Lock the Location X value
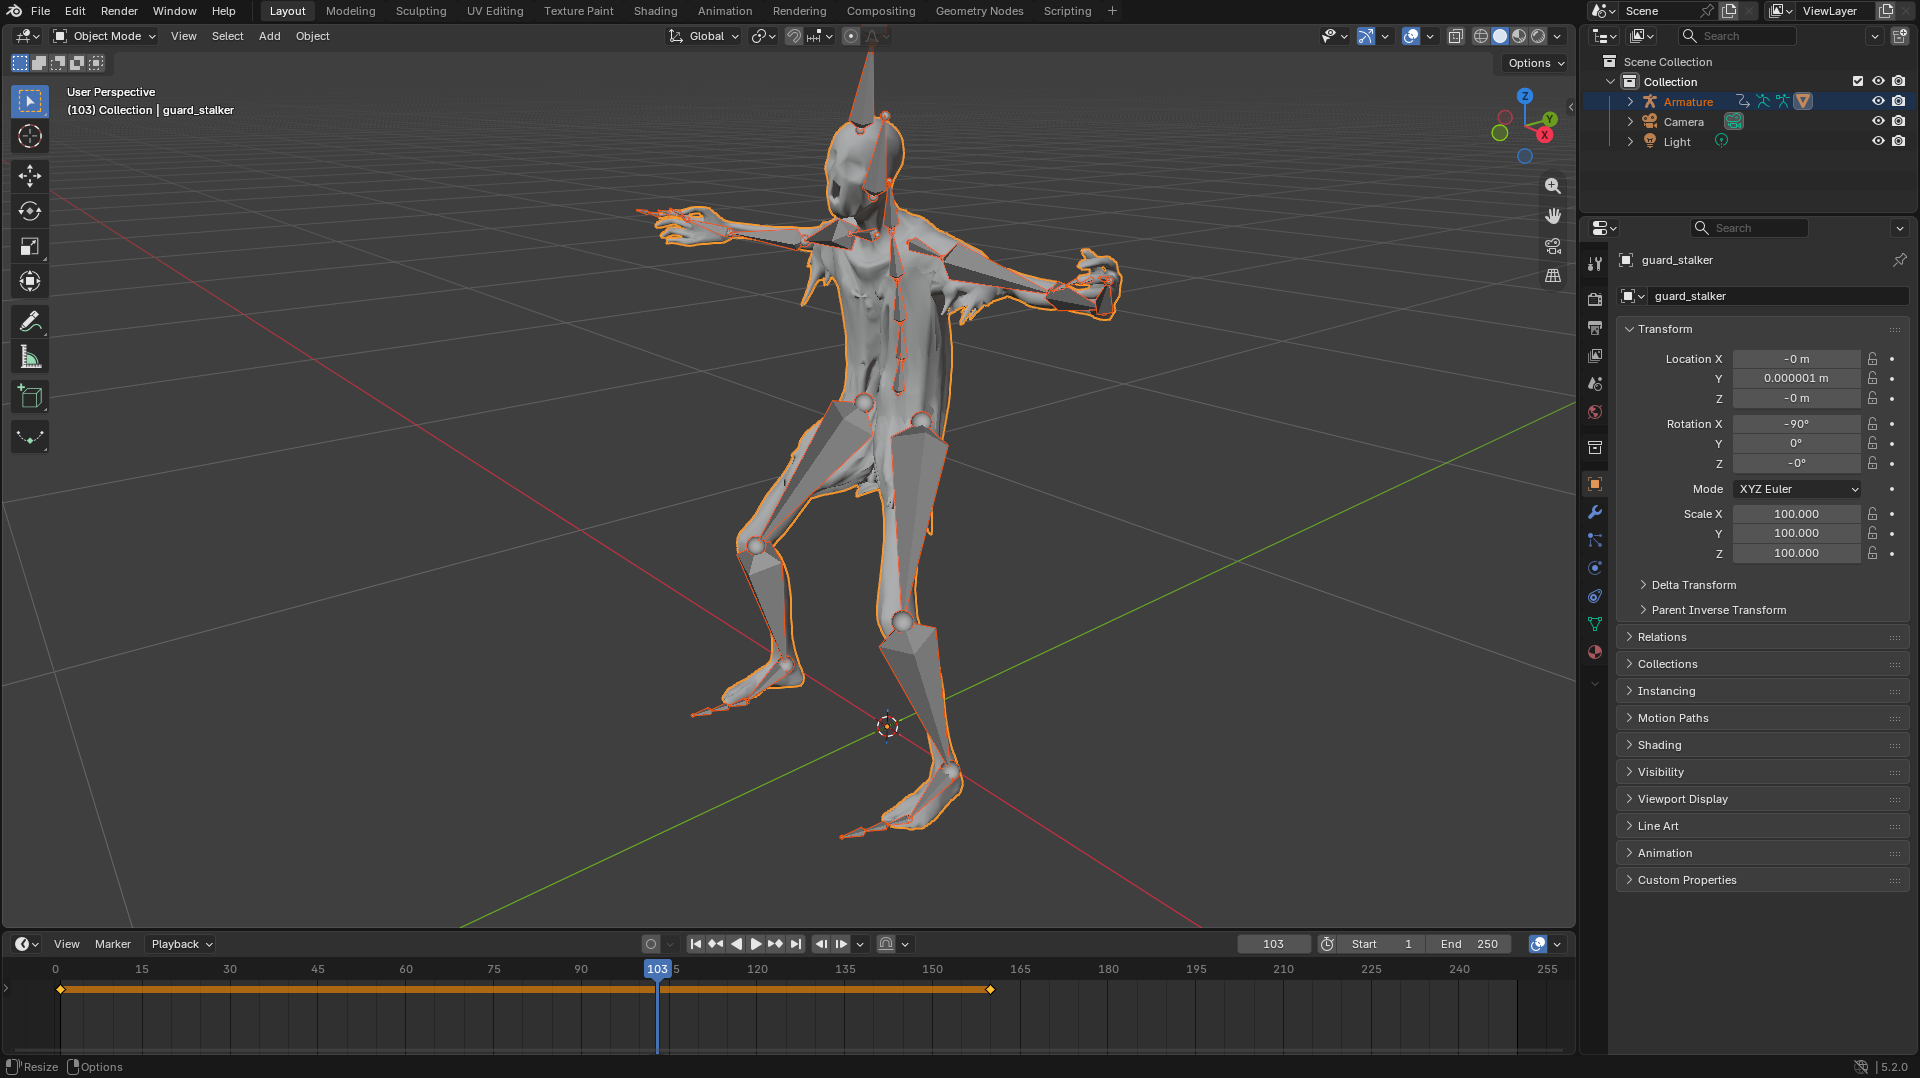Screen dimensions: 1920x1078 (1872, 359)
